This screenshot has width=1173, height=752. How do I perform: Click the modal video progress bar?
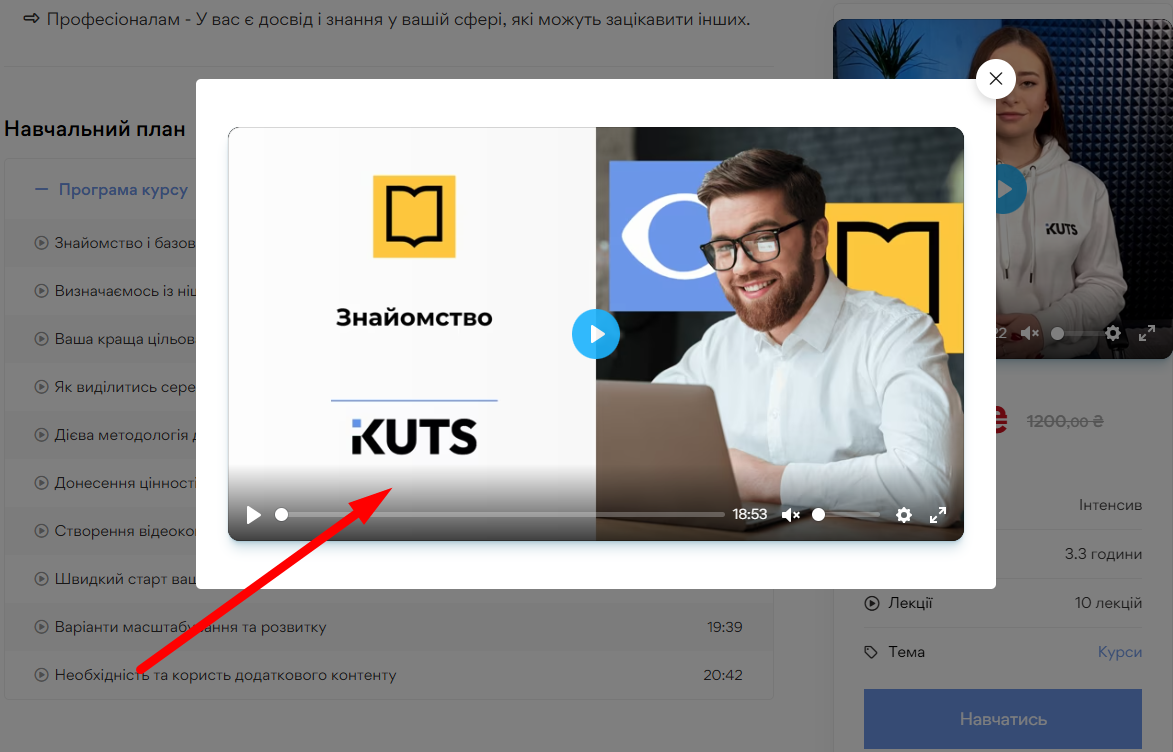click(500, 515)
